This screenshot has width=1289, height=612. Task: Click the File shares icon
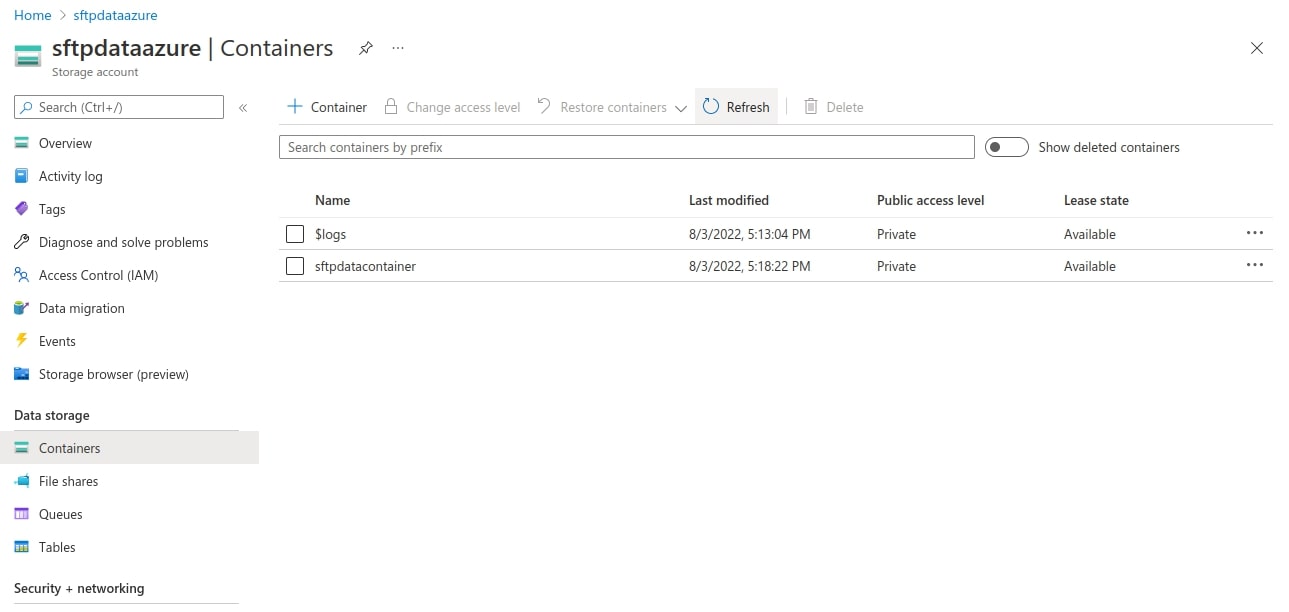point(22,481)
